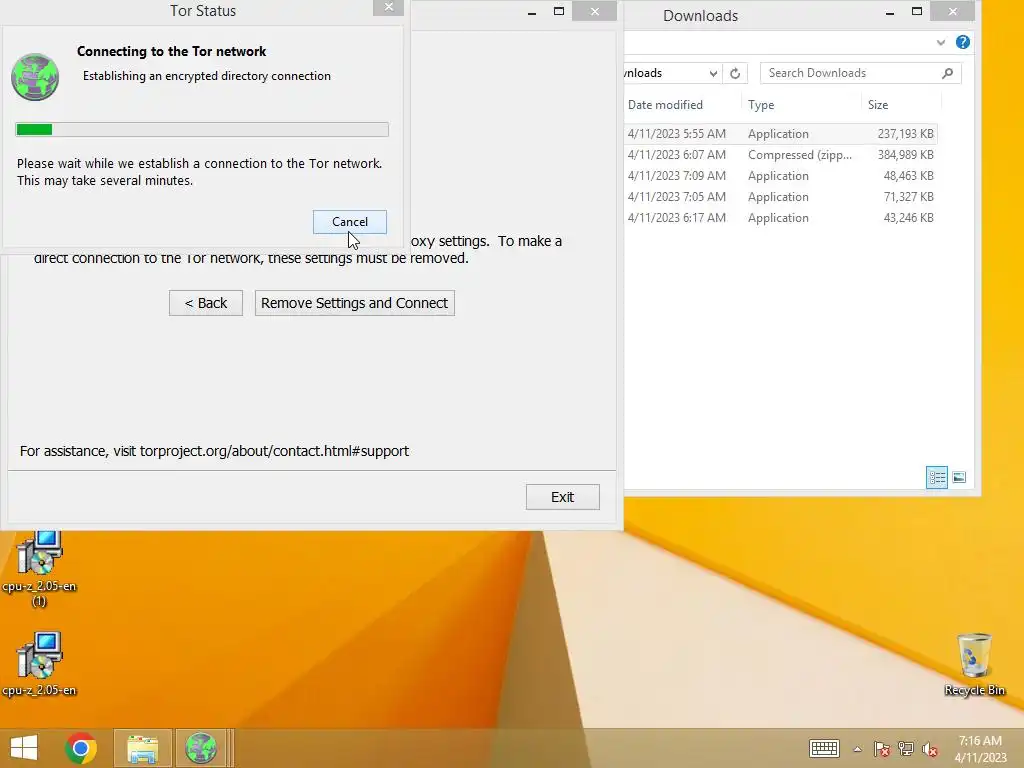The width and height of the screenshot is (1024, 768).
Task: Close the Tor setup window
Action: point(594,11)
